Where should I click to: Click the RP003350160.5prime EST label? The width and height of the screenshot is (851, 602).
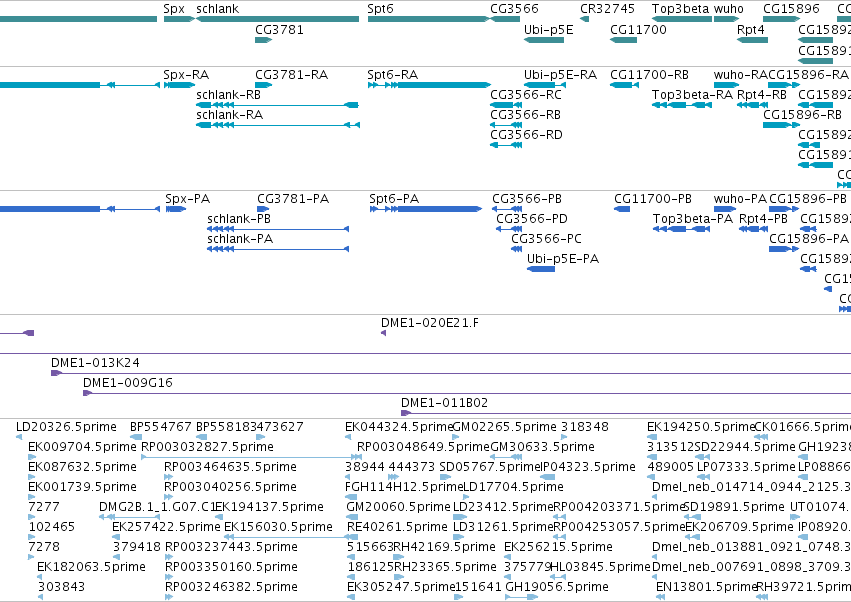point(231,567)
